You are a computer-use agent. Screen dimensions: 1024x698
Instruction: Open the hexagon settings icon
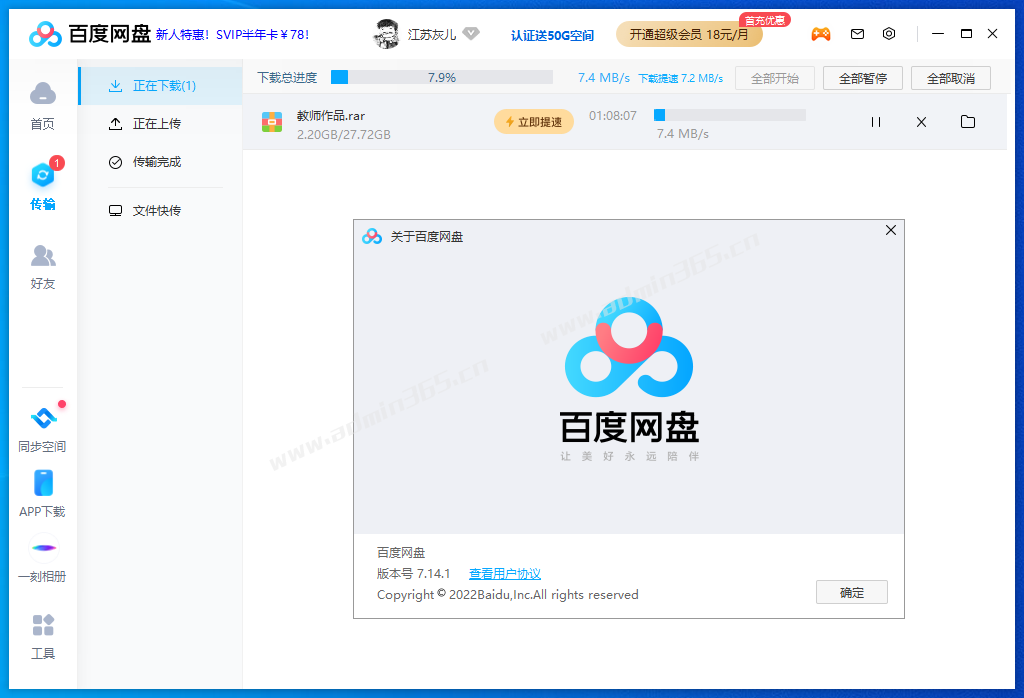[889, 34]
